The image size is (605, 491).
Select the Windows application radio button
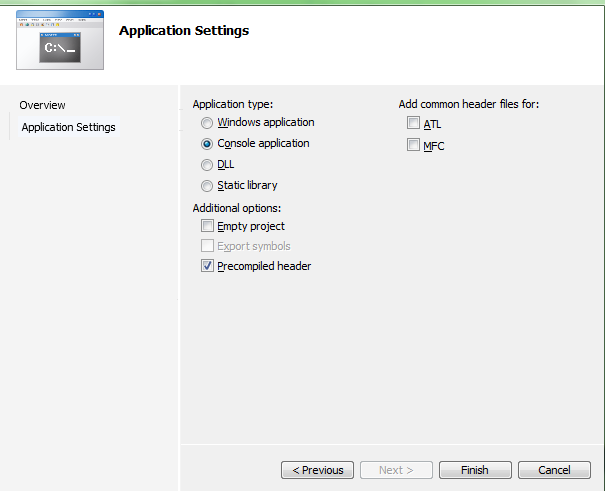(207, 123)
